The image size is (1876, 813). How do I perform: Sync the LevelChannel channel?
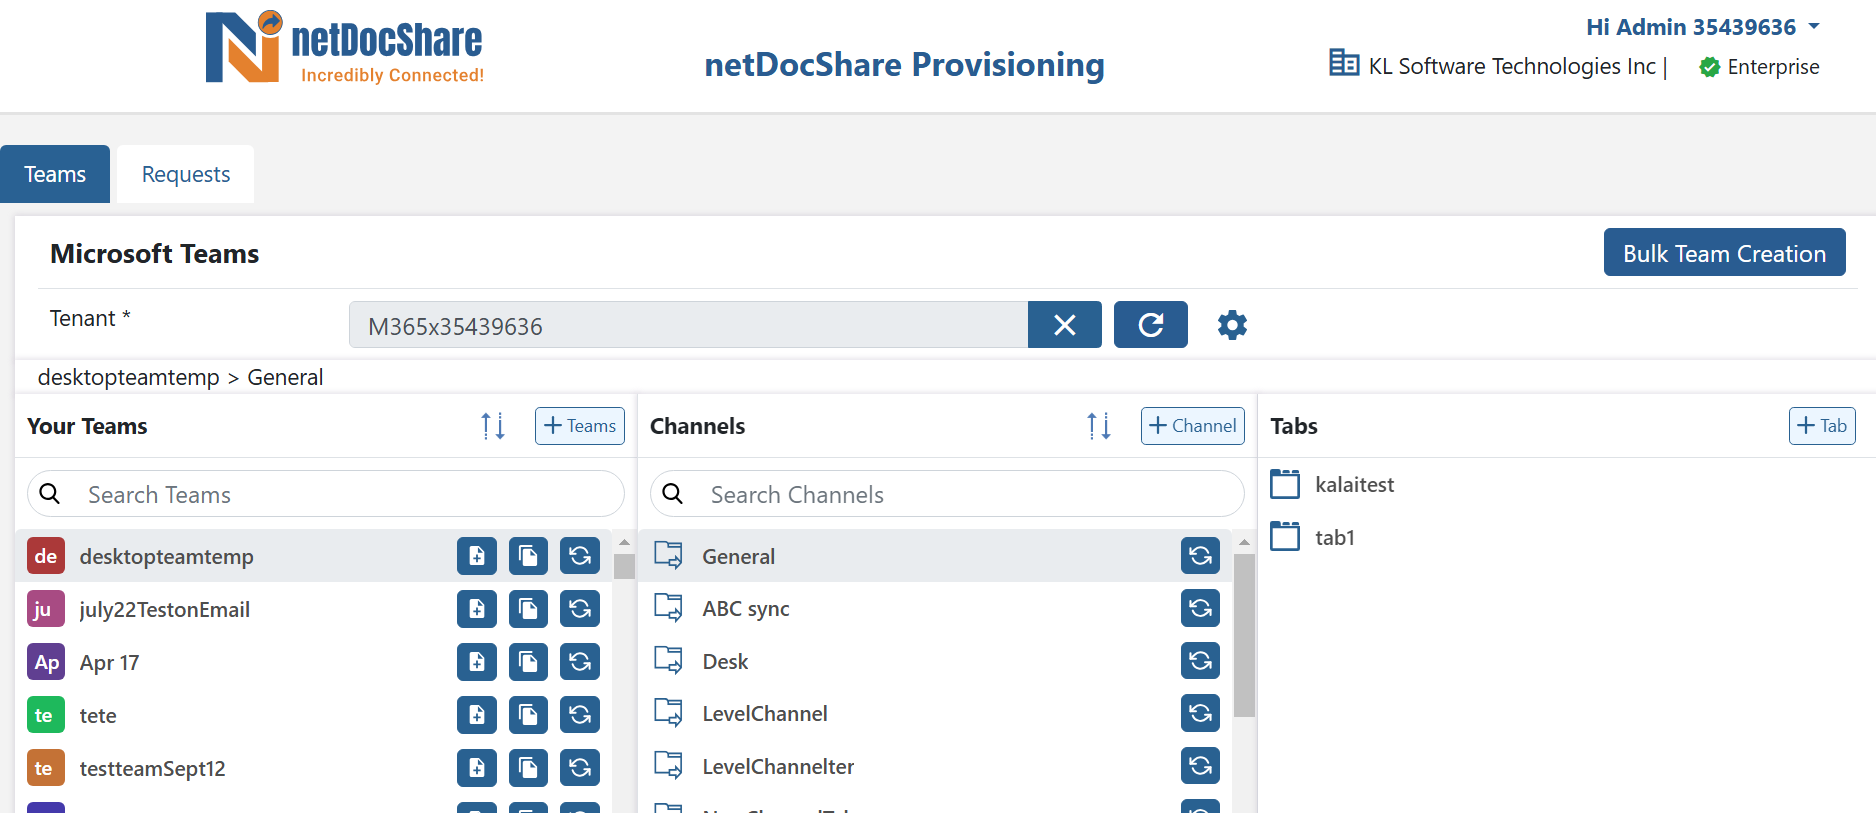click(x=1200, y=713)
